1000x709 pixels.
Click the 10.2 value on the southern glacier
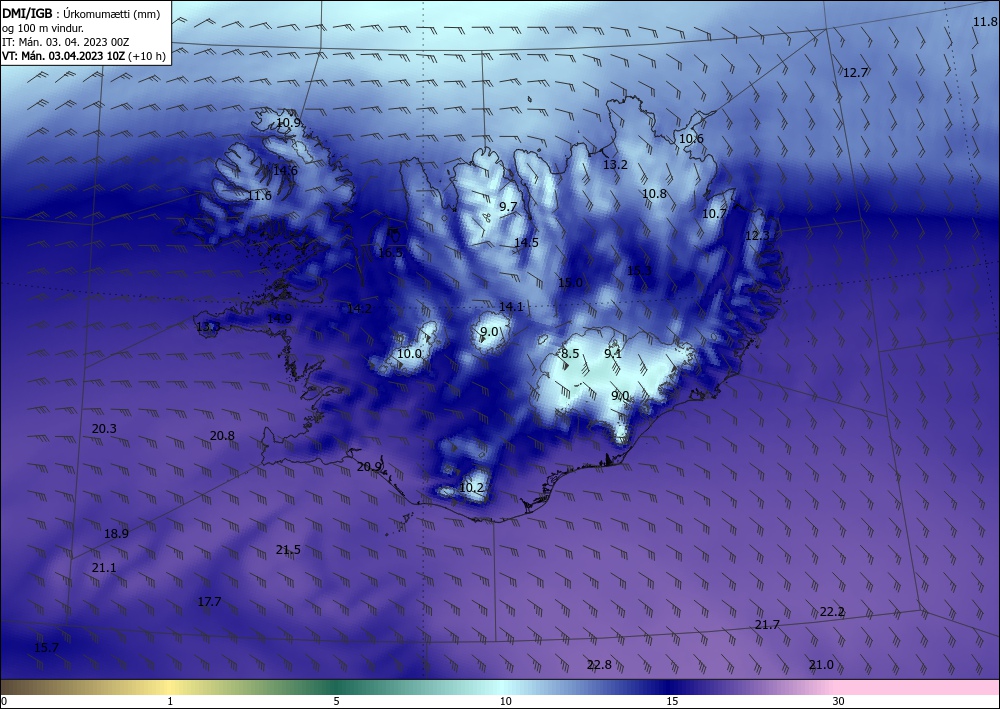click(x=471, y=488)
